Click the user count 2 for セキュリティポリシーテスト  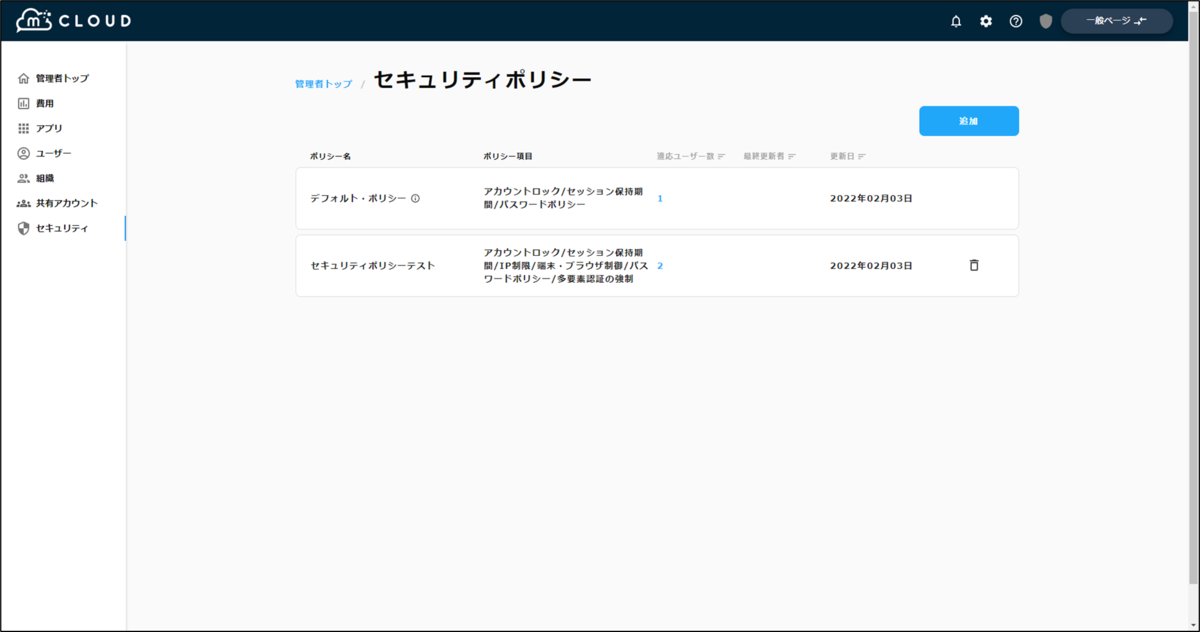660,266
